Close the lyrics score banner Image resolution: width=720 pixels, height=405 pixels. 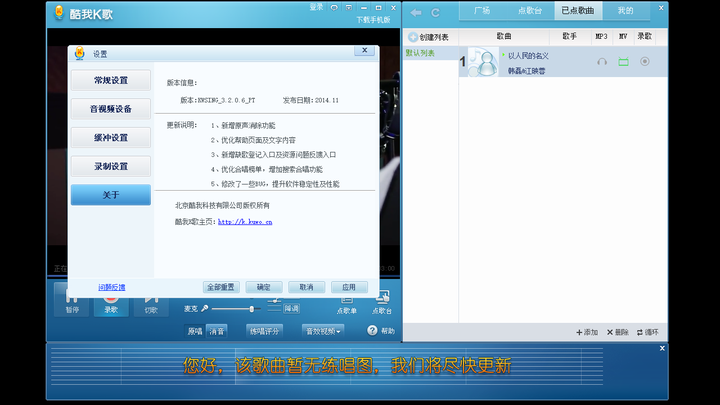tap(662, 349)
